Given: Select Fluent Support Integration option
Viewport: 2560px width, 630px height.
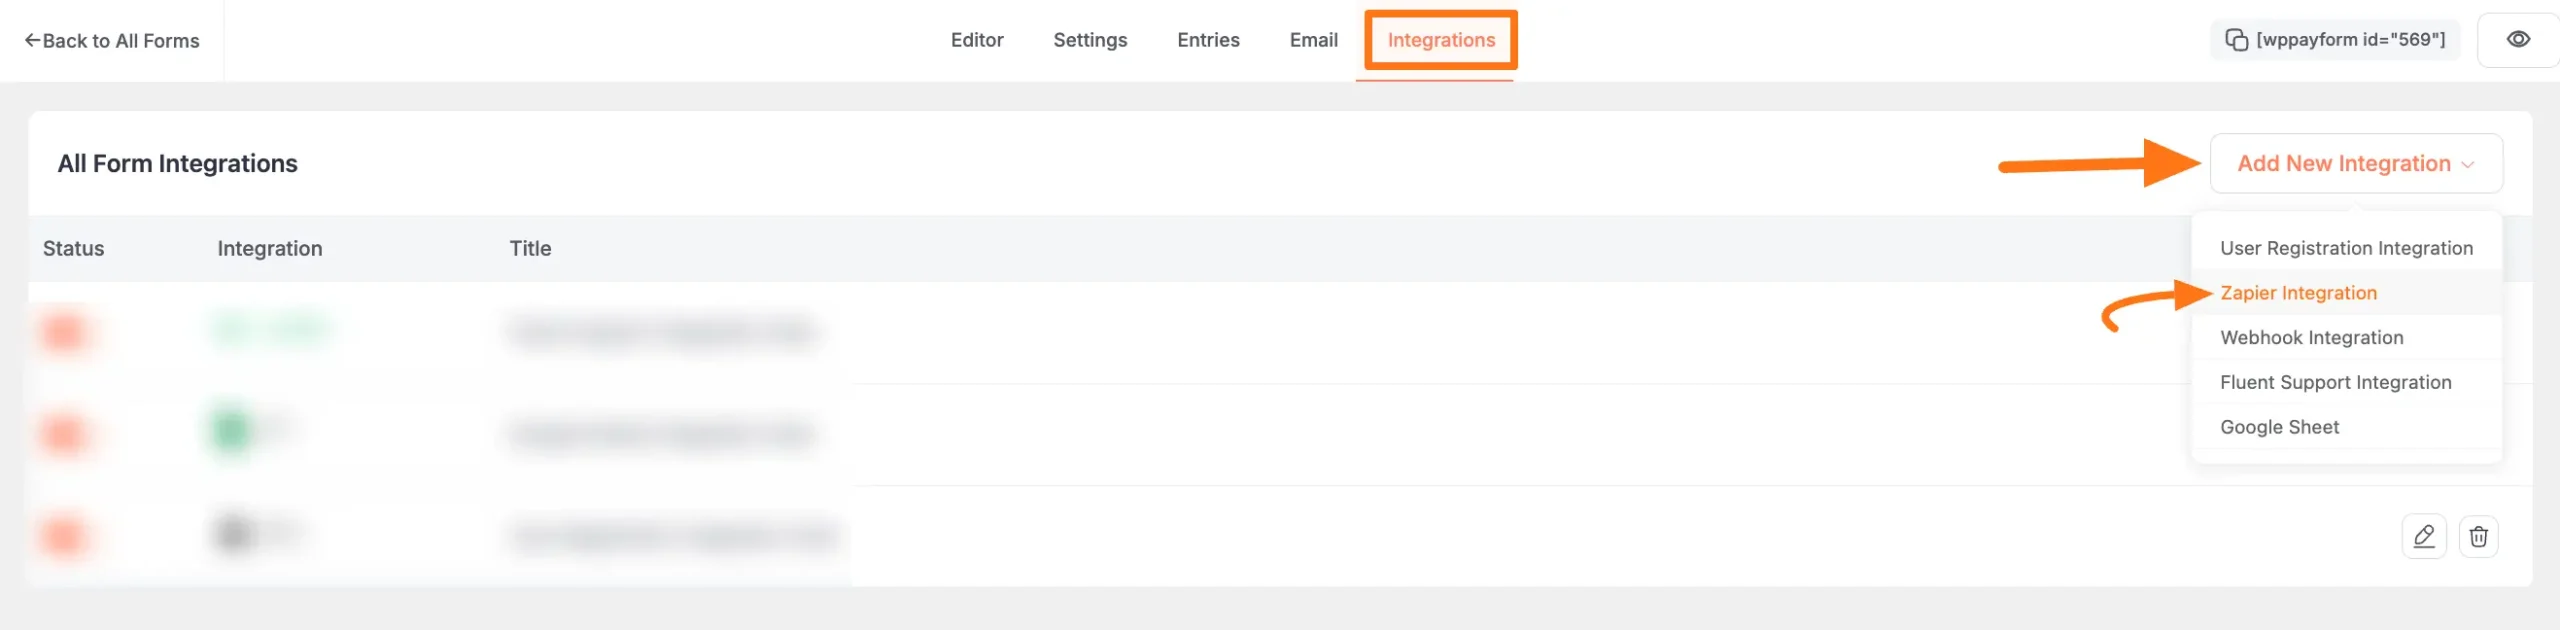Looking at the screenshot, I should click(x=2335, y=382).
